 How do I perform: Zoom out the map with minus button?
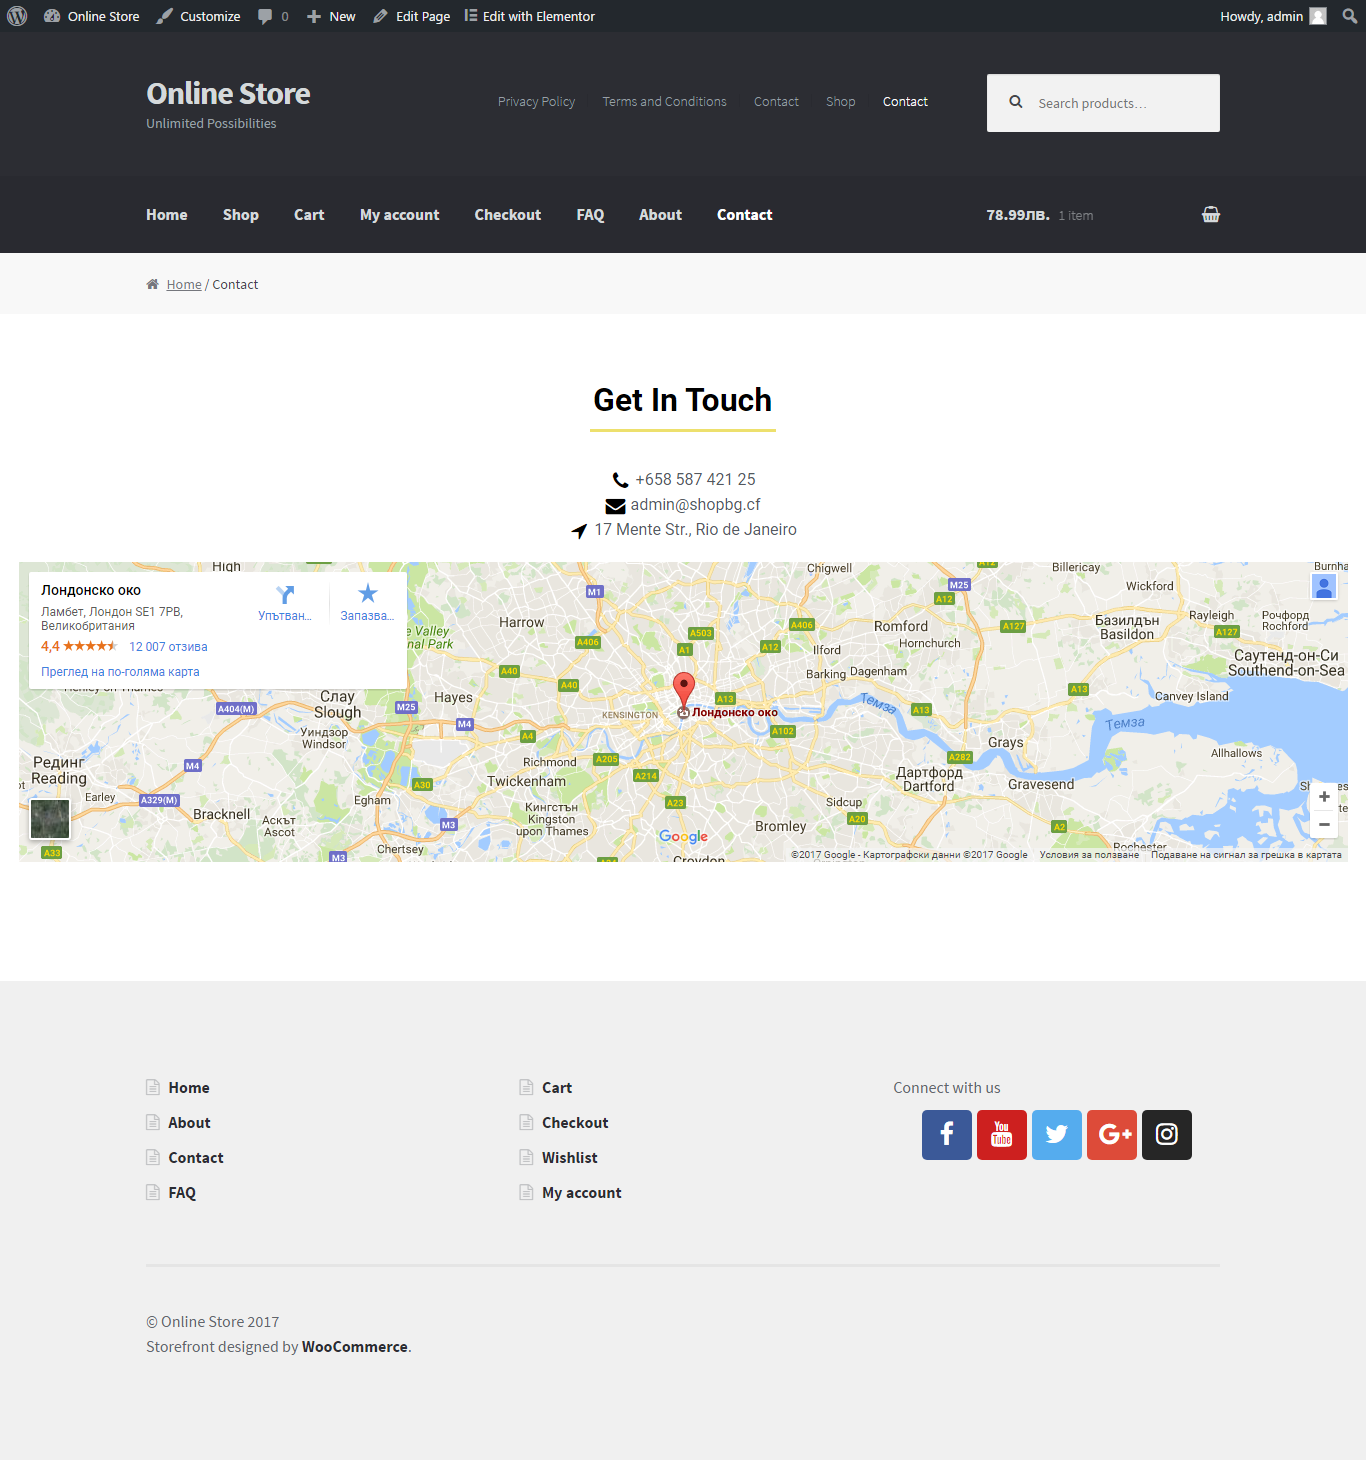pyautogui.click(x=1324, y=825)
